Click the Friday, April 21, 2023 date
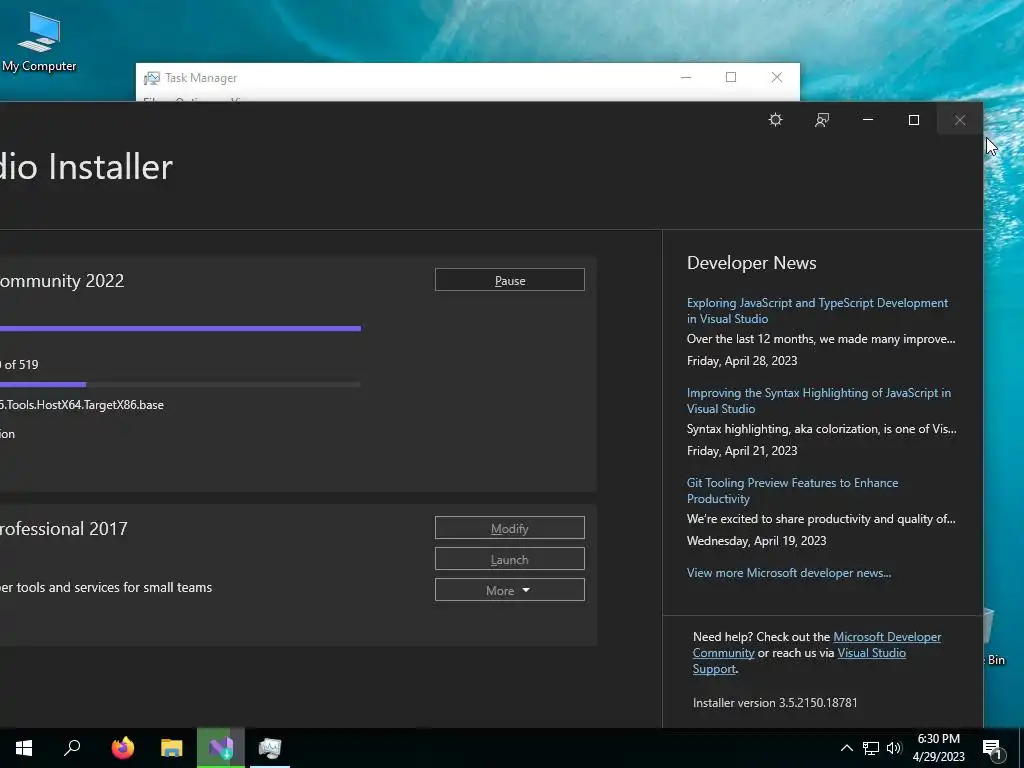This screenshot has height=768, width=1024. [742, 451]
